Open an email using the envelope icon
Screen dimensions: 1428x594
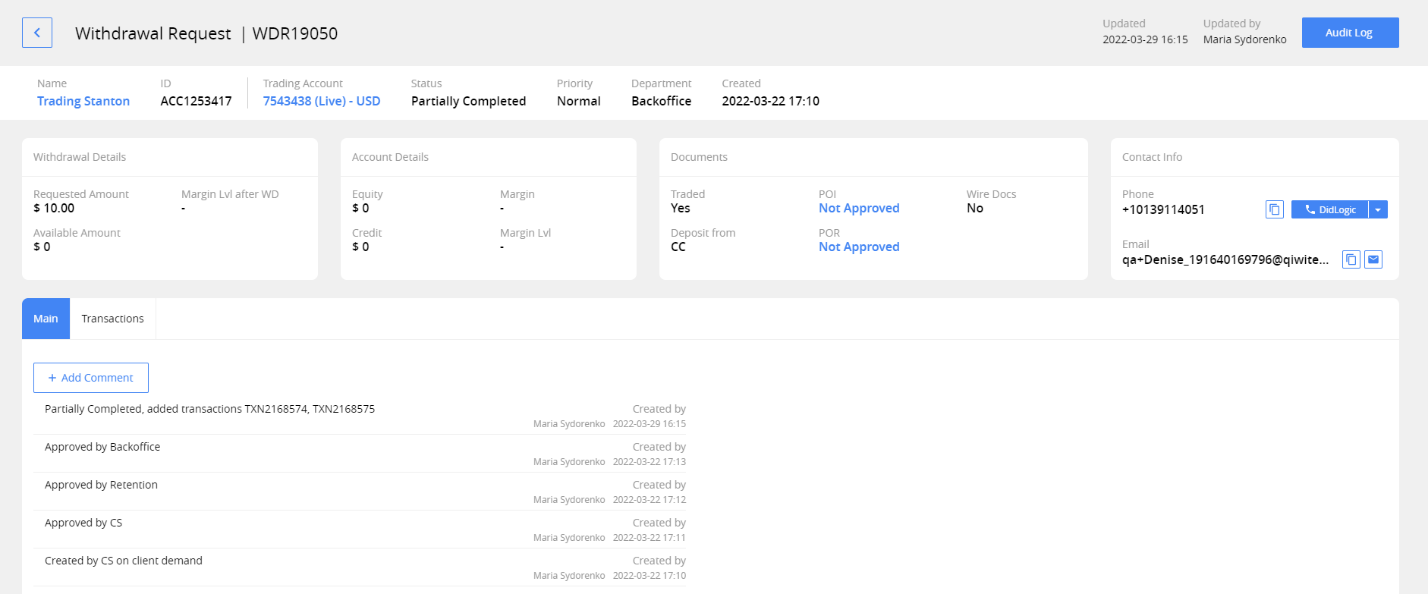coord(1373,259)
